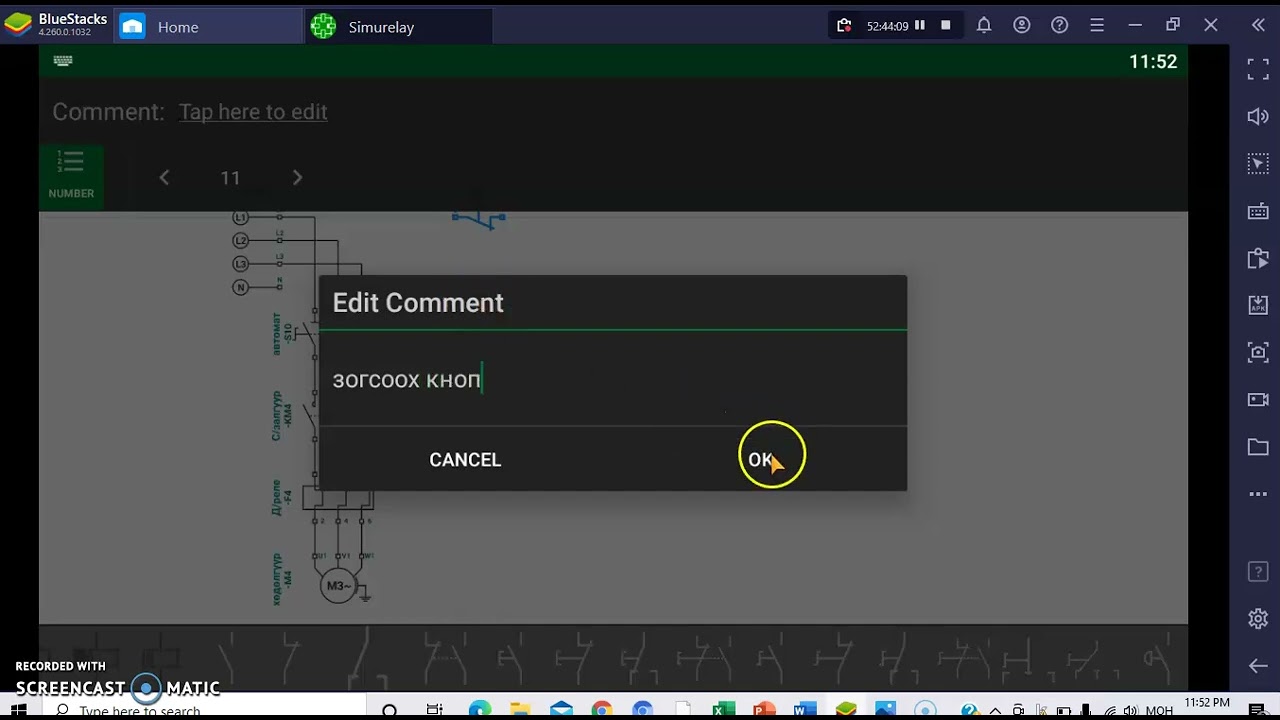Image resolution: width=1280 pixels, height=720 pixels.
Task: Open keyboard game controls in sidebar
Action: click(x=1258, y=211)
